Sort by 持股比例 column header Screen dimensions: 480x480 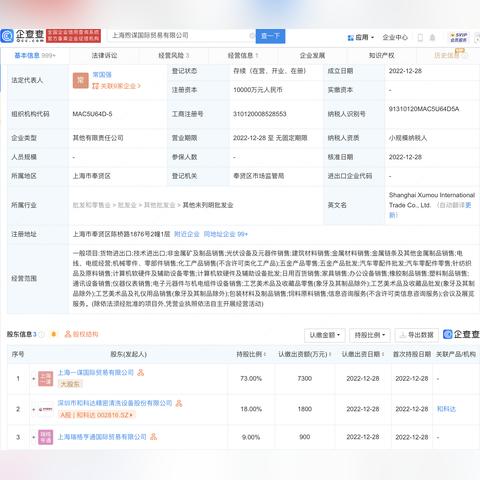point(251,354)
